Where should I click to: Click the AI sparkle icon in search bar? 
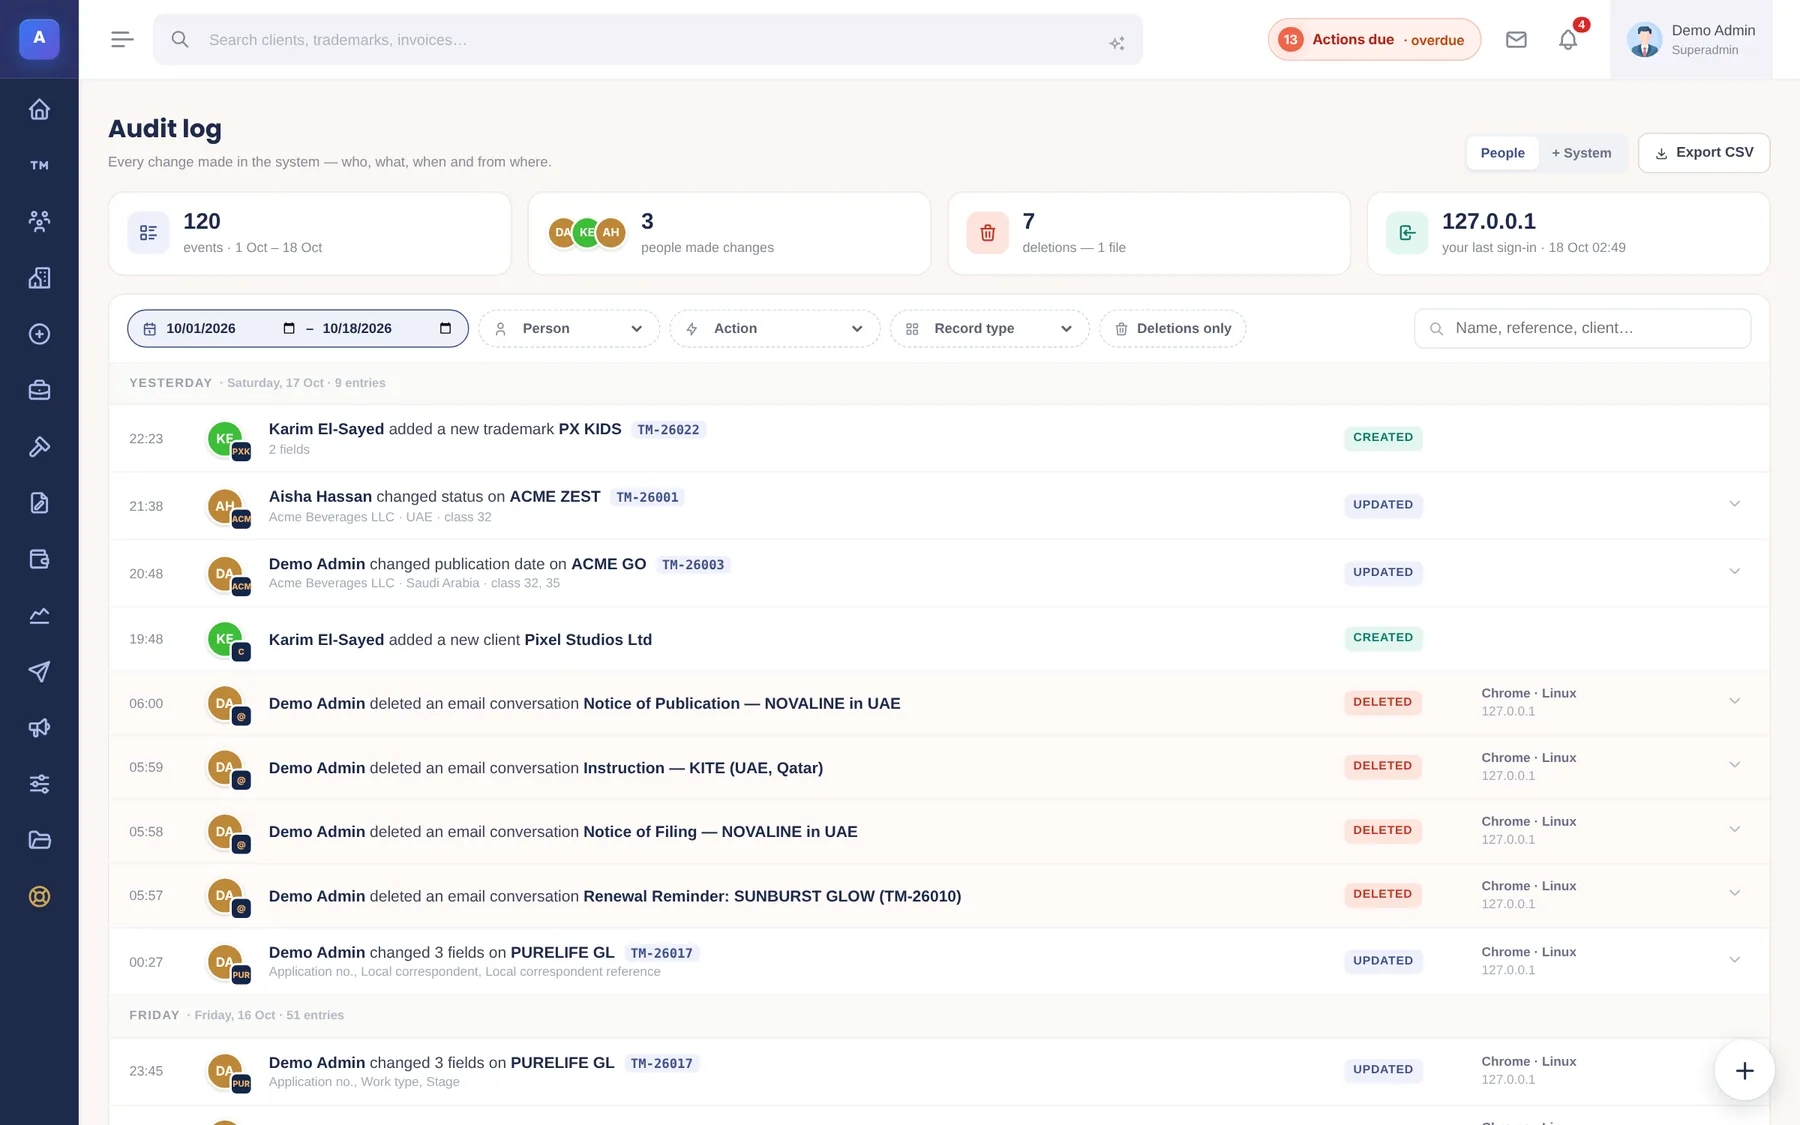(x=1117, y=43)
